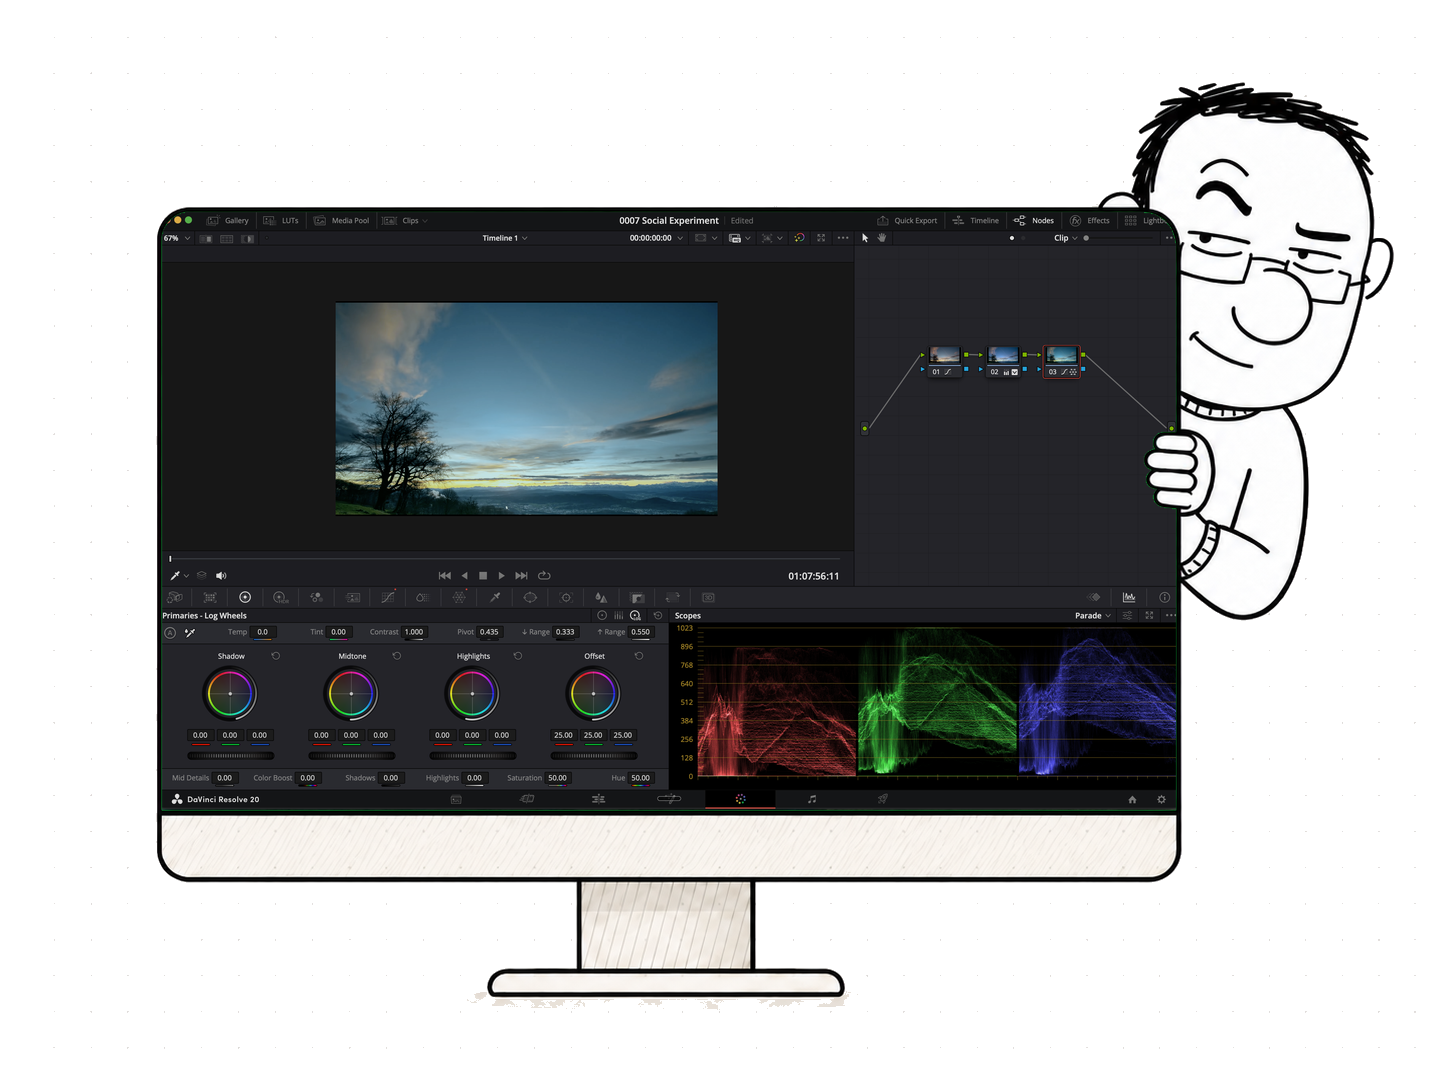Toggle split screen viewer mode

point(226,238)
